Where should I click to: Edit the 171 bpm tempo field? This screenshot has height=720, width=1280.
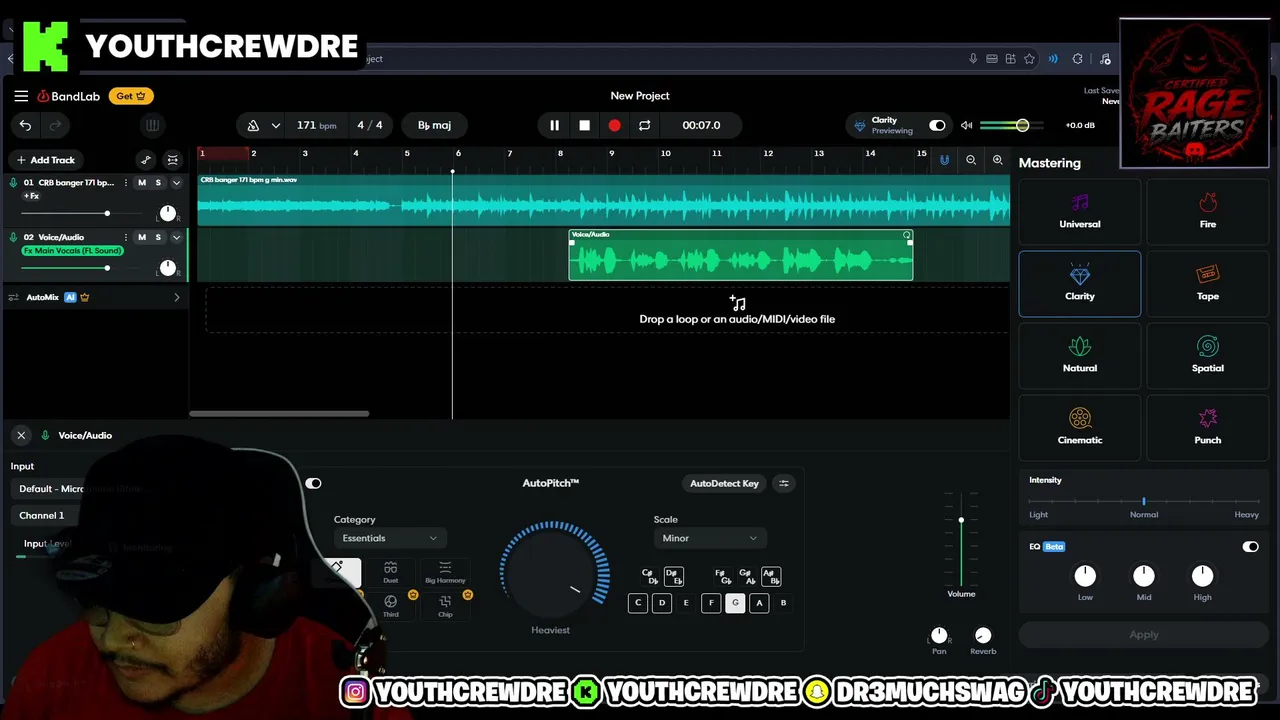316,125
